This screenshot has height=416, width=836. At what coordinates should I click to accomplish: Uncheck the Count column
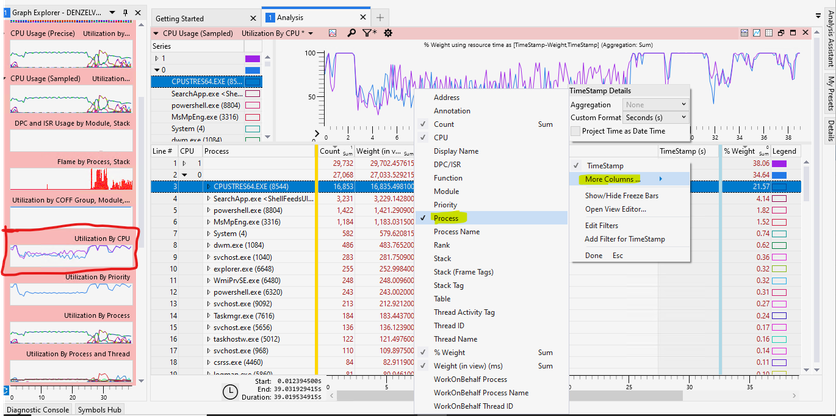point(423,124)
